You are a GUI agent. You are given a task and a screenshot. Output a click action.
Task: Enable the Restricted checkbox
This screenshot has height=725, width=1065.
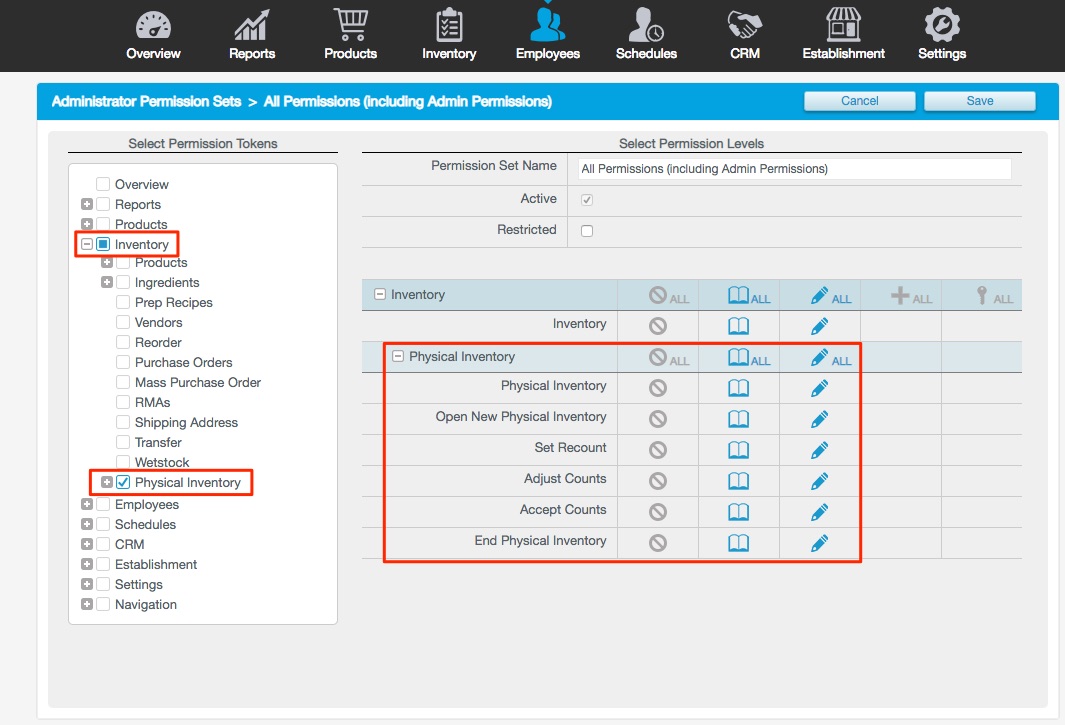[587, 231]
